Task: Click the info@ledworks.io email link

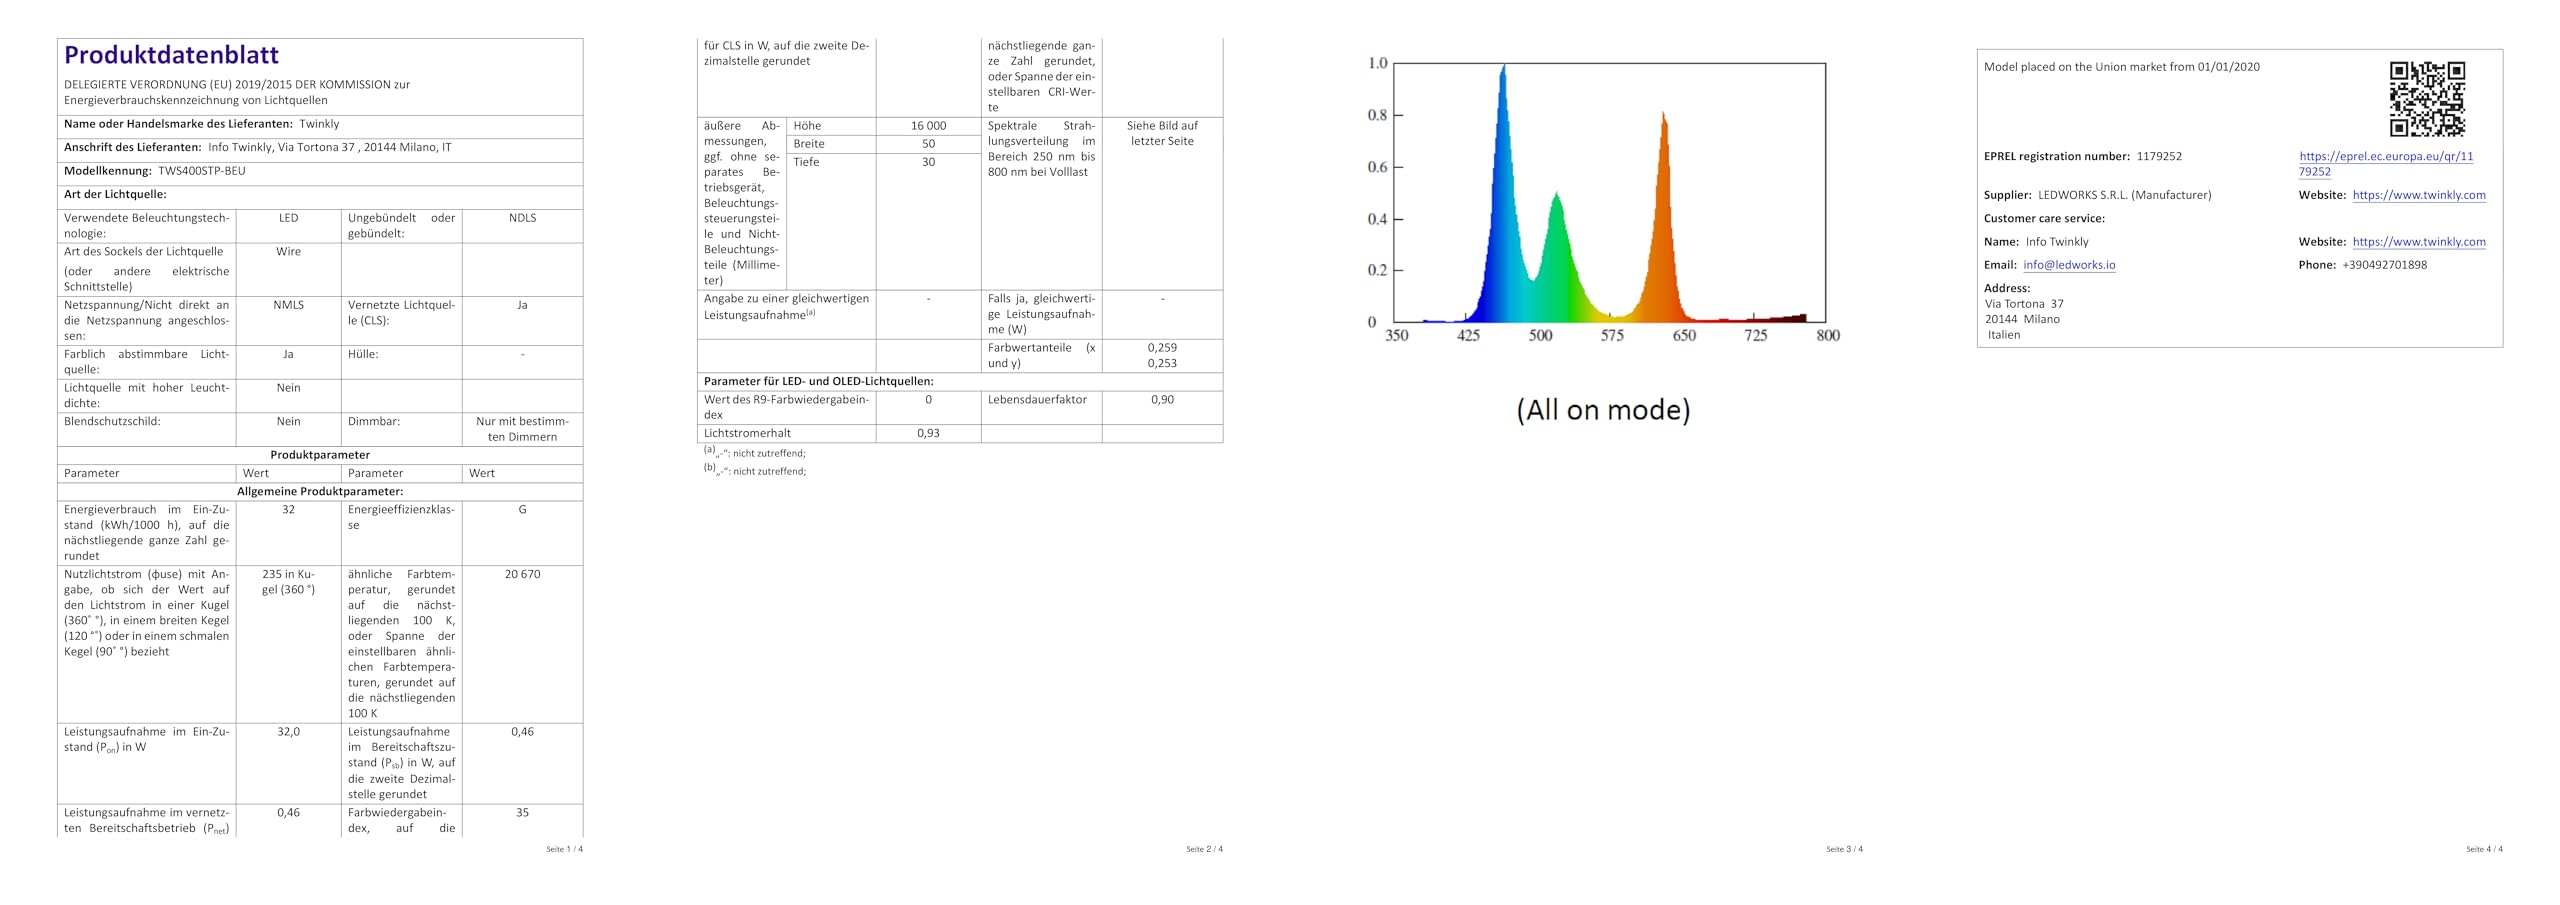Action: (2069, 265)
